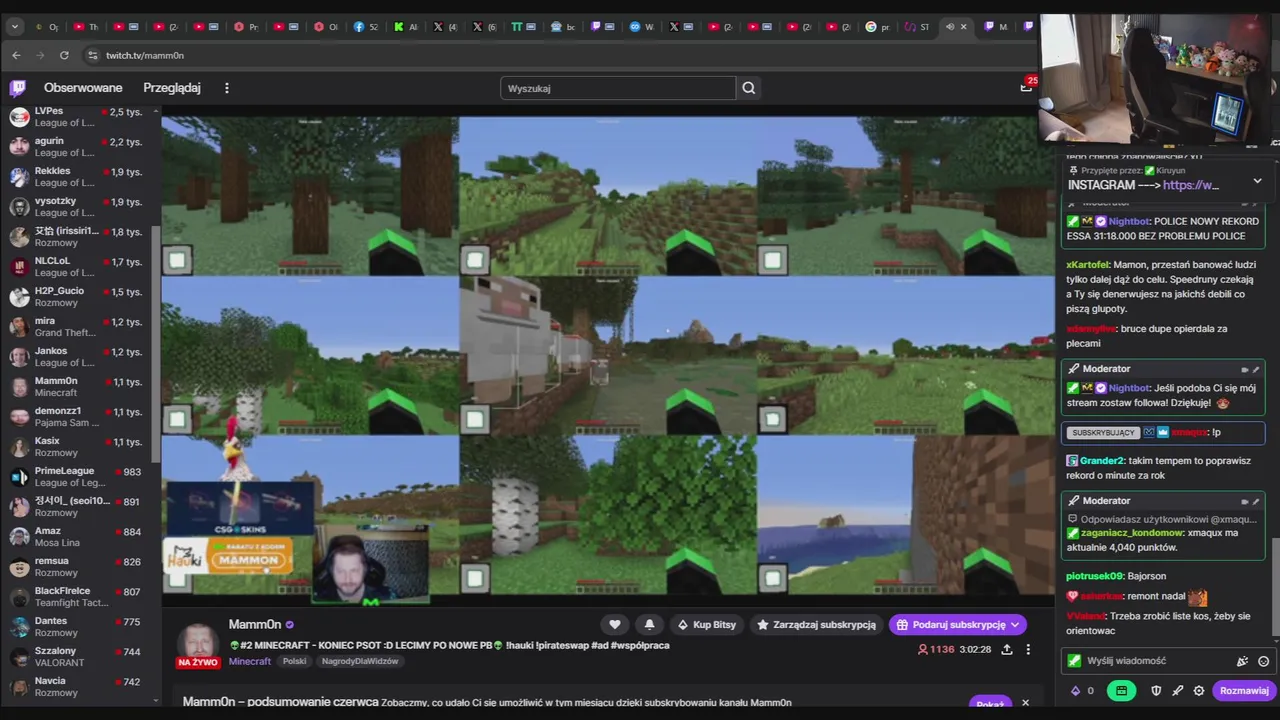Open Rekkles channel in the sidebar
Screen dimensions: 1280x720
click(80, 177)
